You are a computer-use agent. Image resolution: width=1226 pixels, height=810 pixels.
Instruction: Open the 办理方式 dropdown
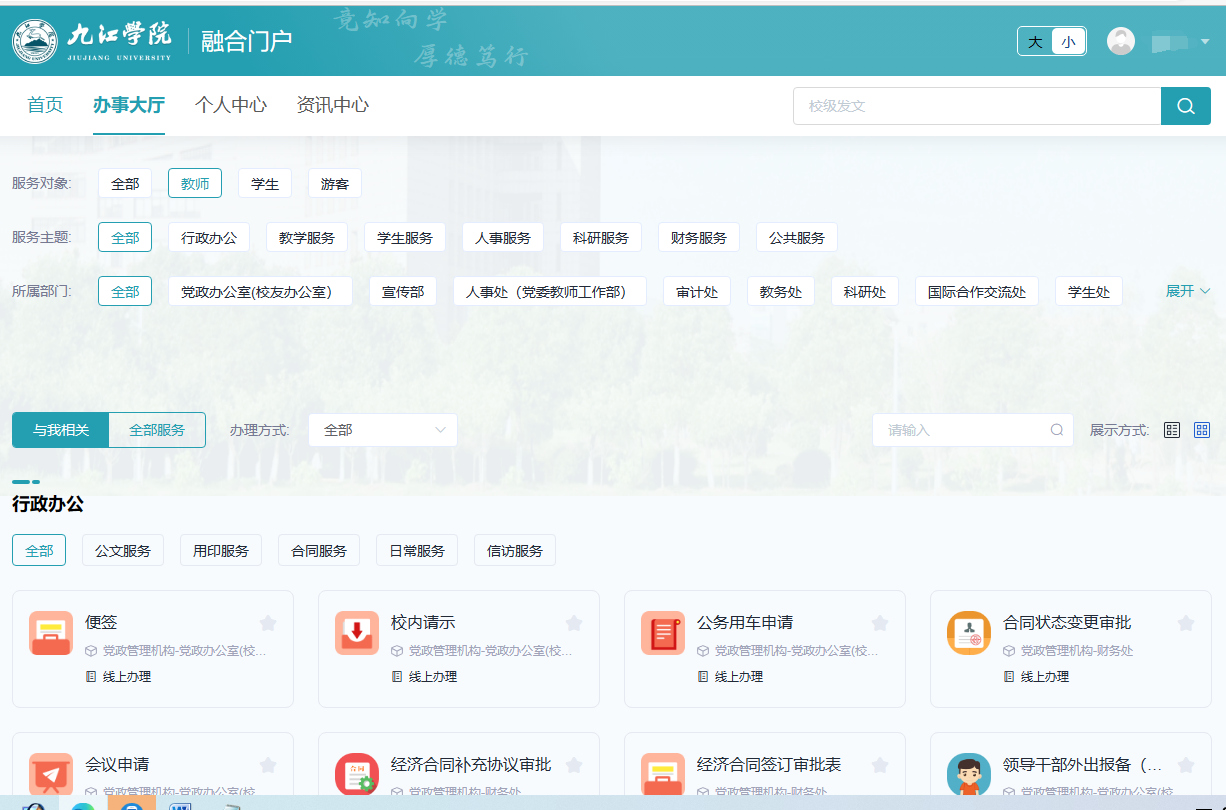coord(383,430)
